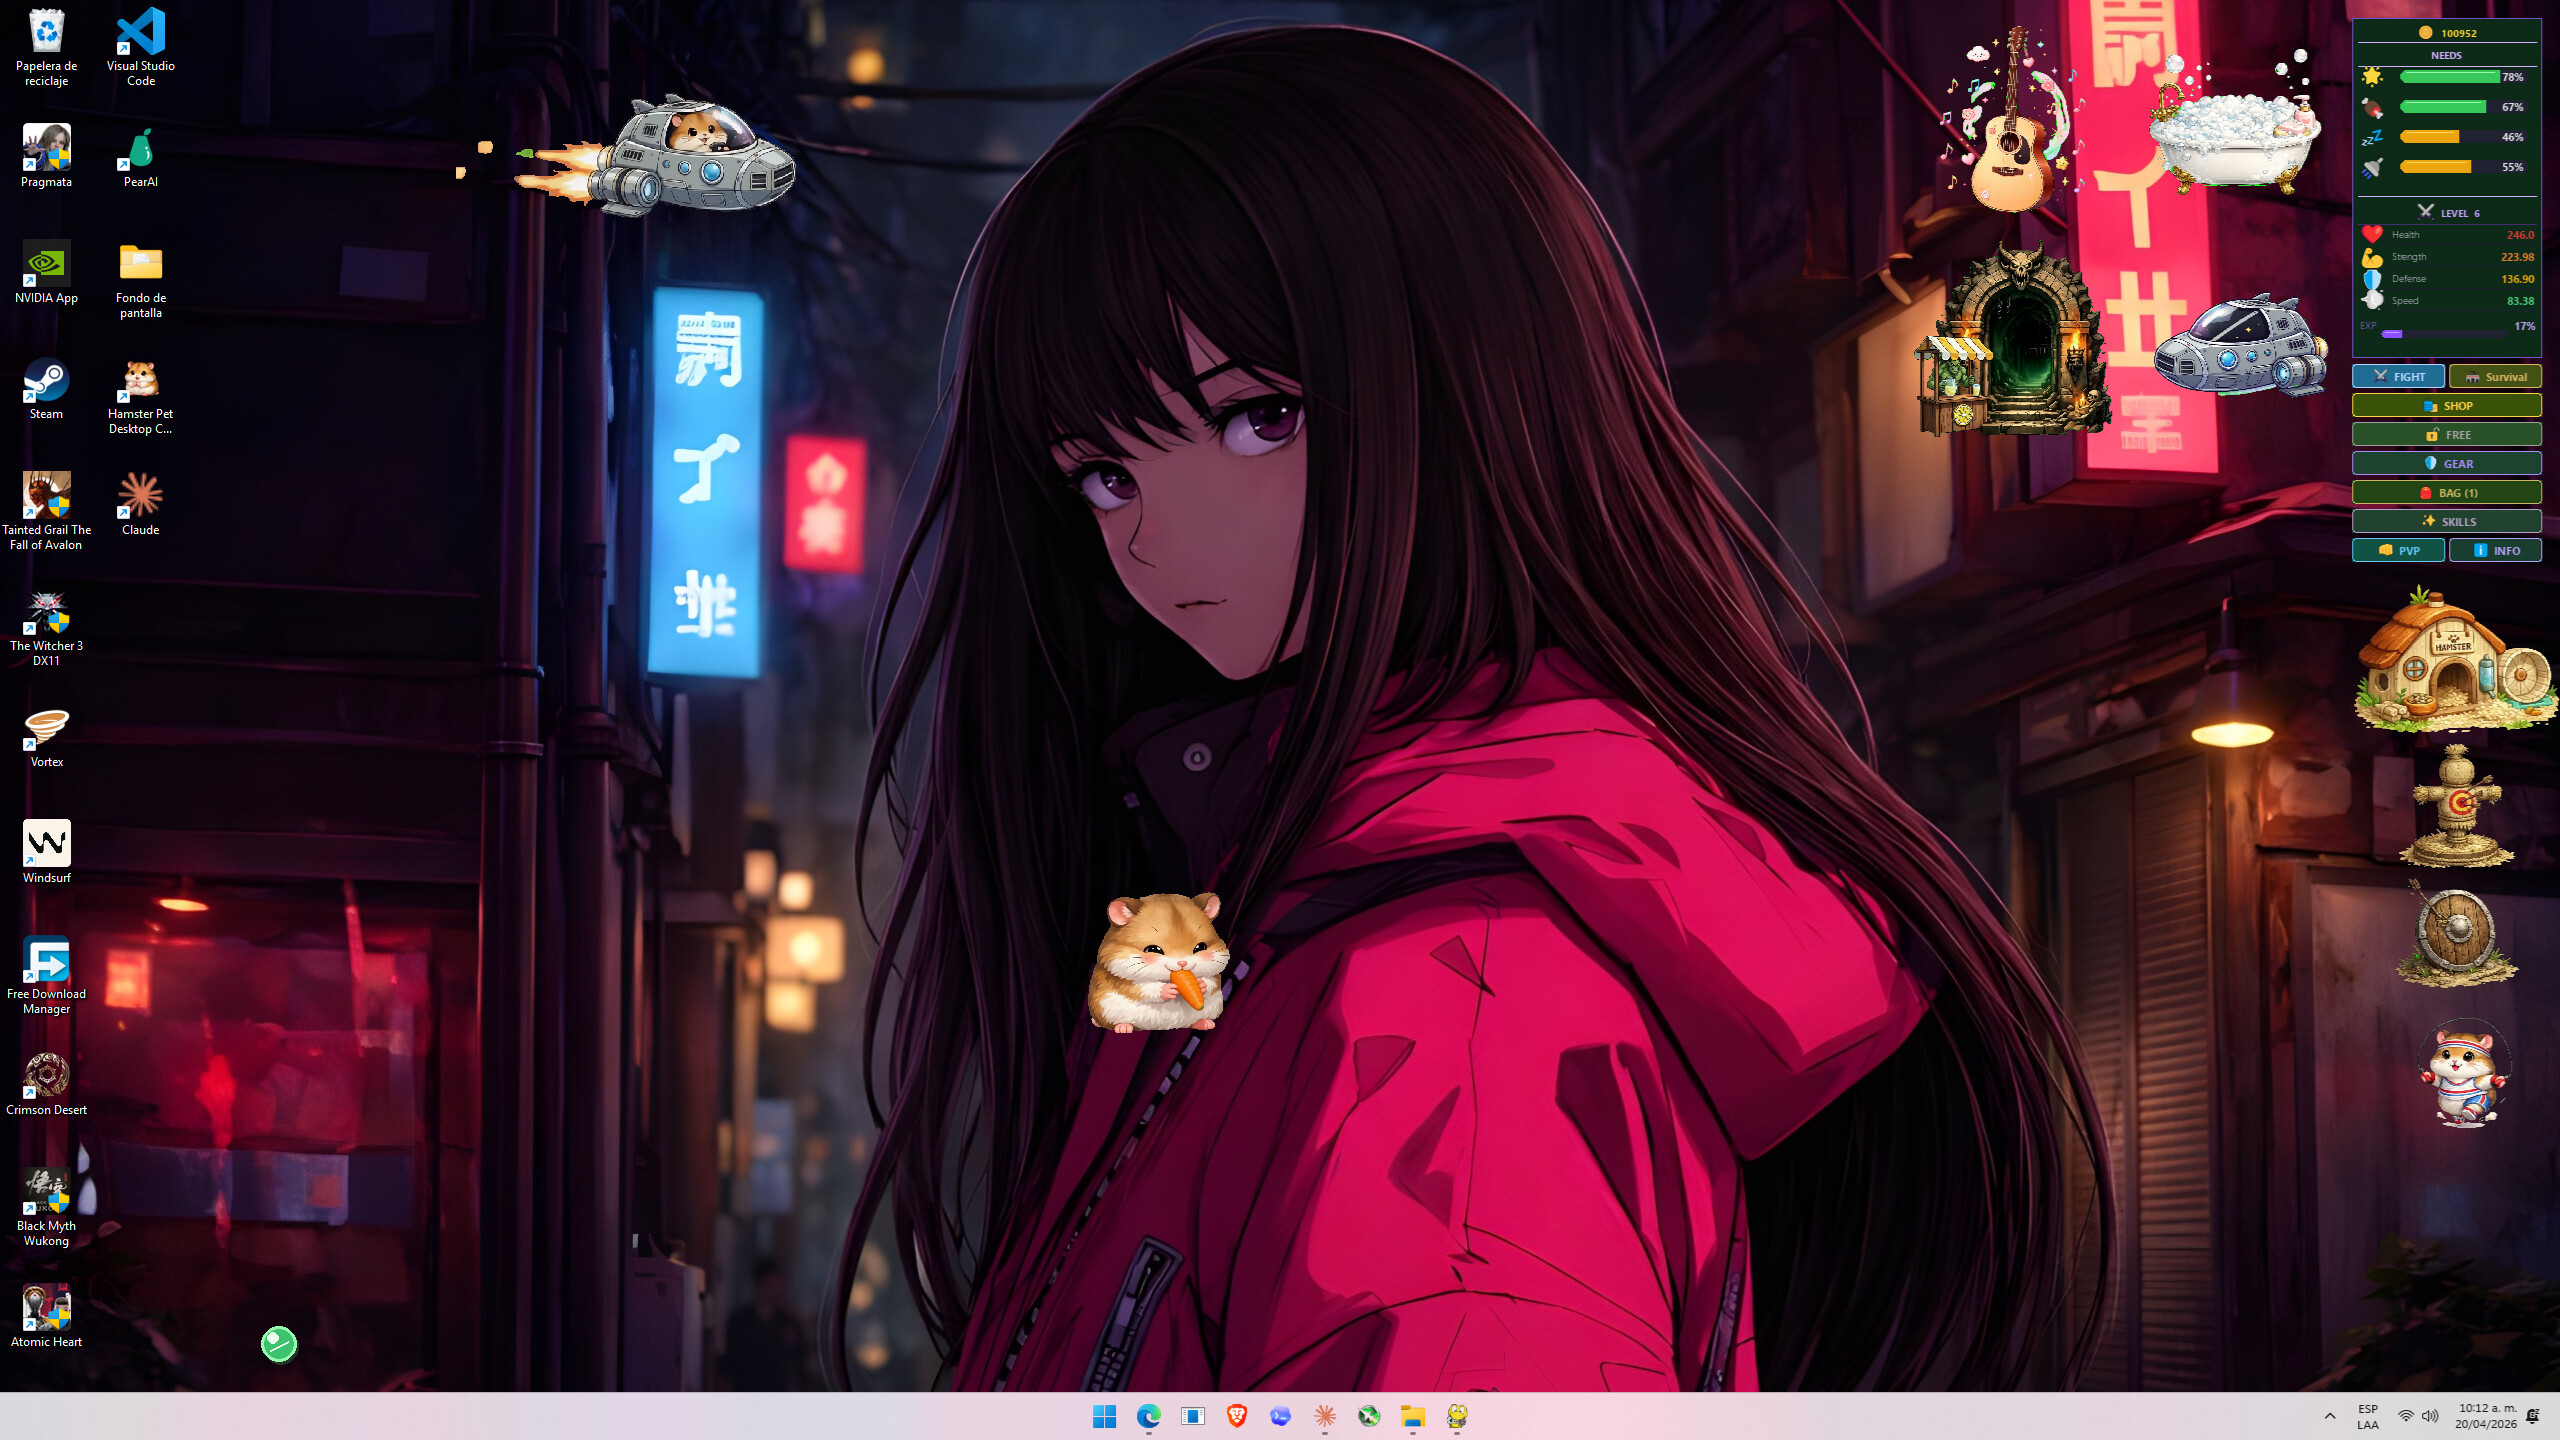The height and width of the screenshot is (1440, 2560).
Task: Click the FREE rewards button
Action: click(x=2446, y=434)
